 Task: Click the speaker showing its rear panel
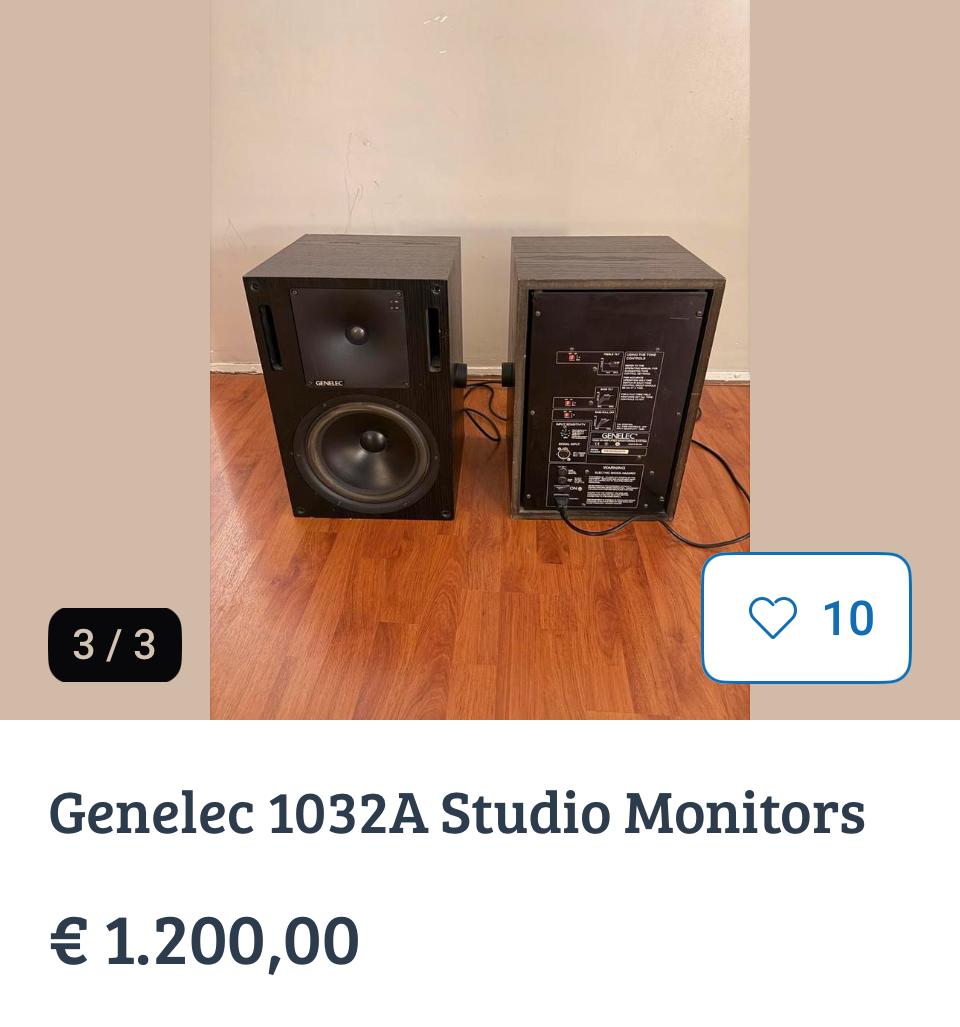click(618, 378)
